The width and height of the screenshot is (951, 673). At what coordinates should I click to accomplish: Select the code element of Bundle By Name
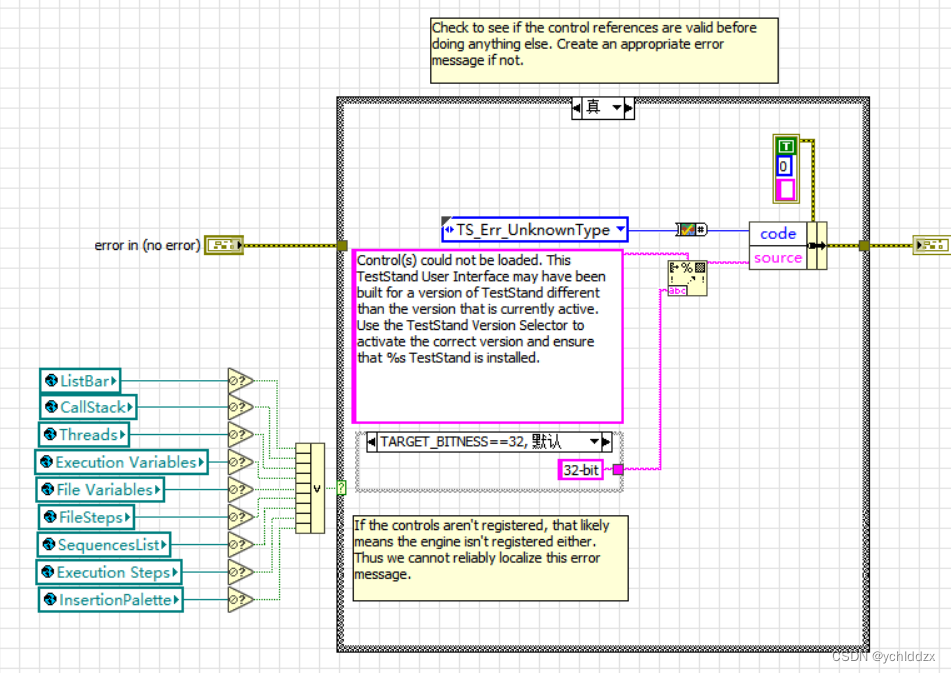tap(778, 233)
